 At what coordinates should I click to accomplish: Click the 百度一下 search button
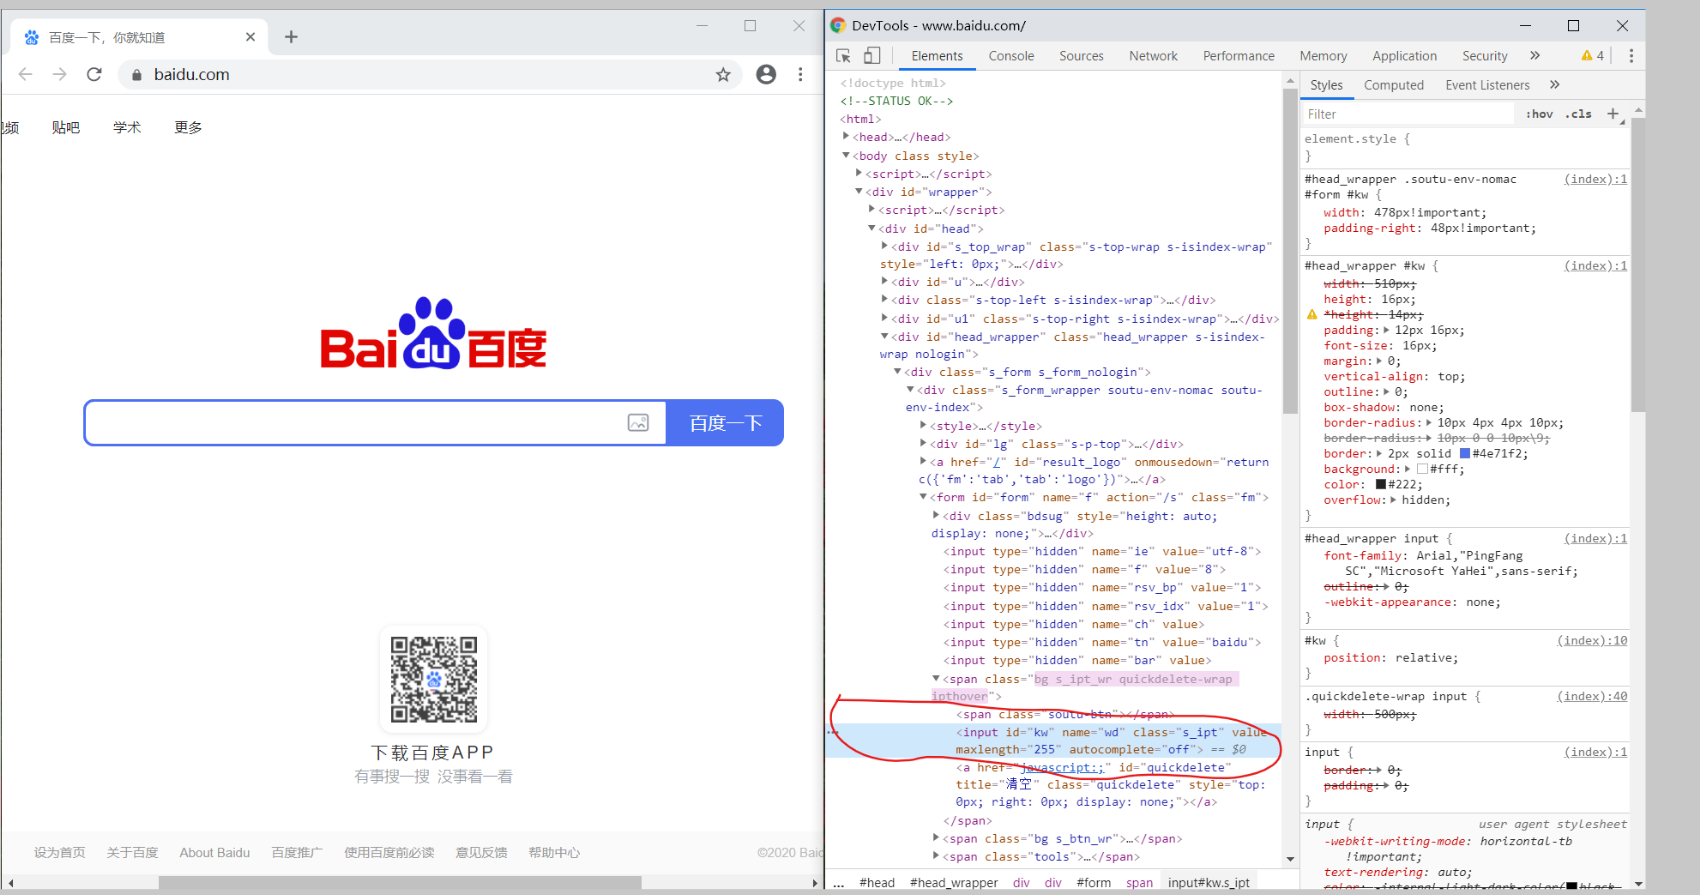[x=725, y=423]
